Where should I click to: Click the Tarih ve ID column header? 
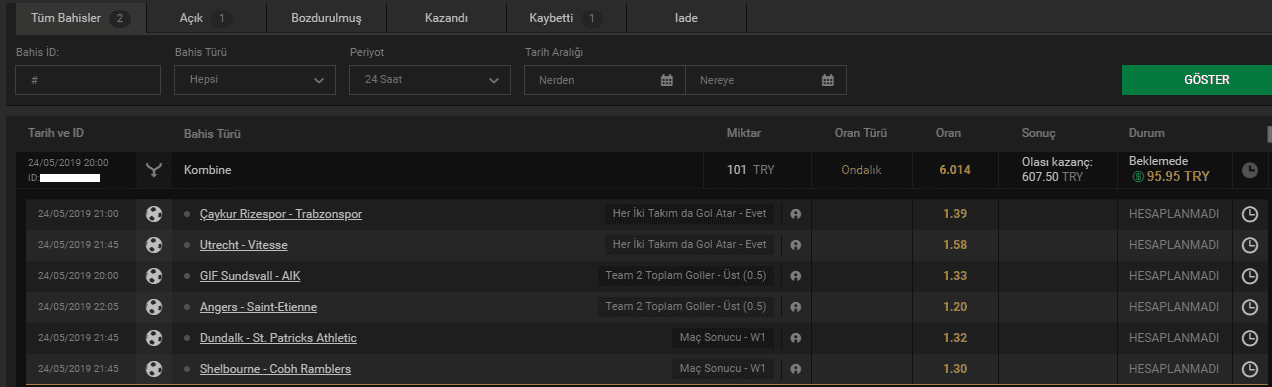pyautogui.click(x=56, y=133)
